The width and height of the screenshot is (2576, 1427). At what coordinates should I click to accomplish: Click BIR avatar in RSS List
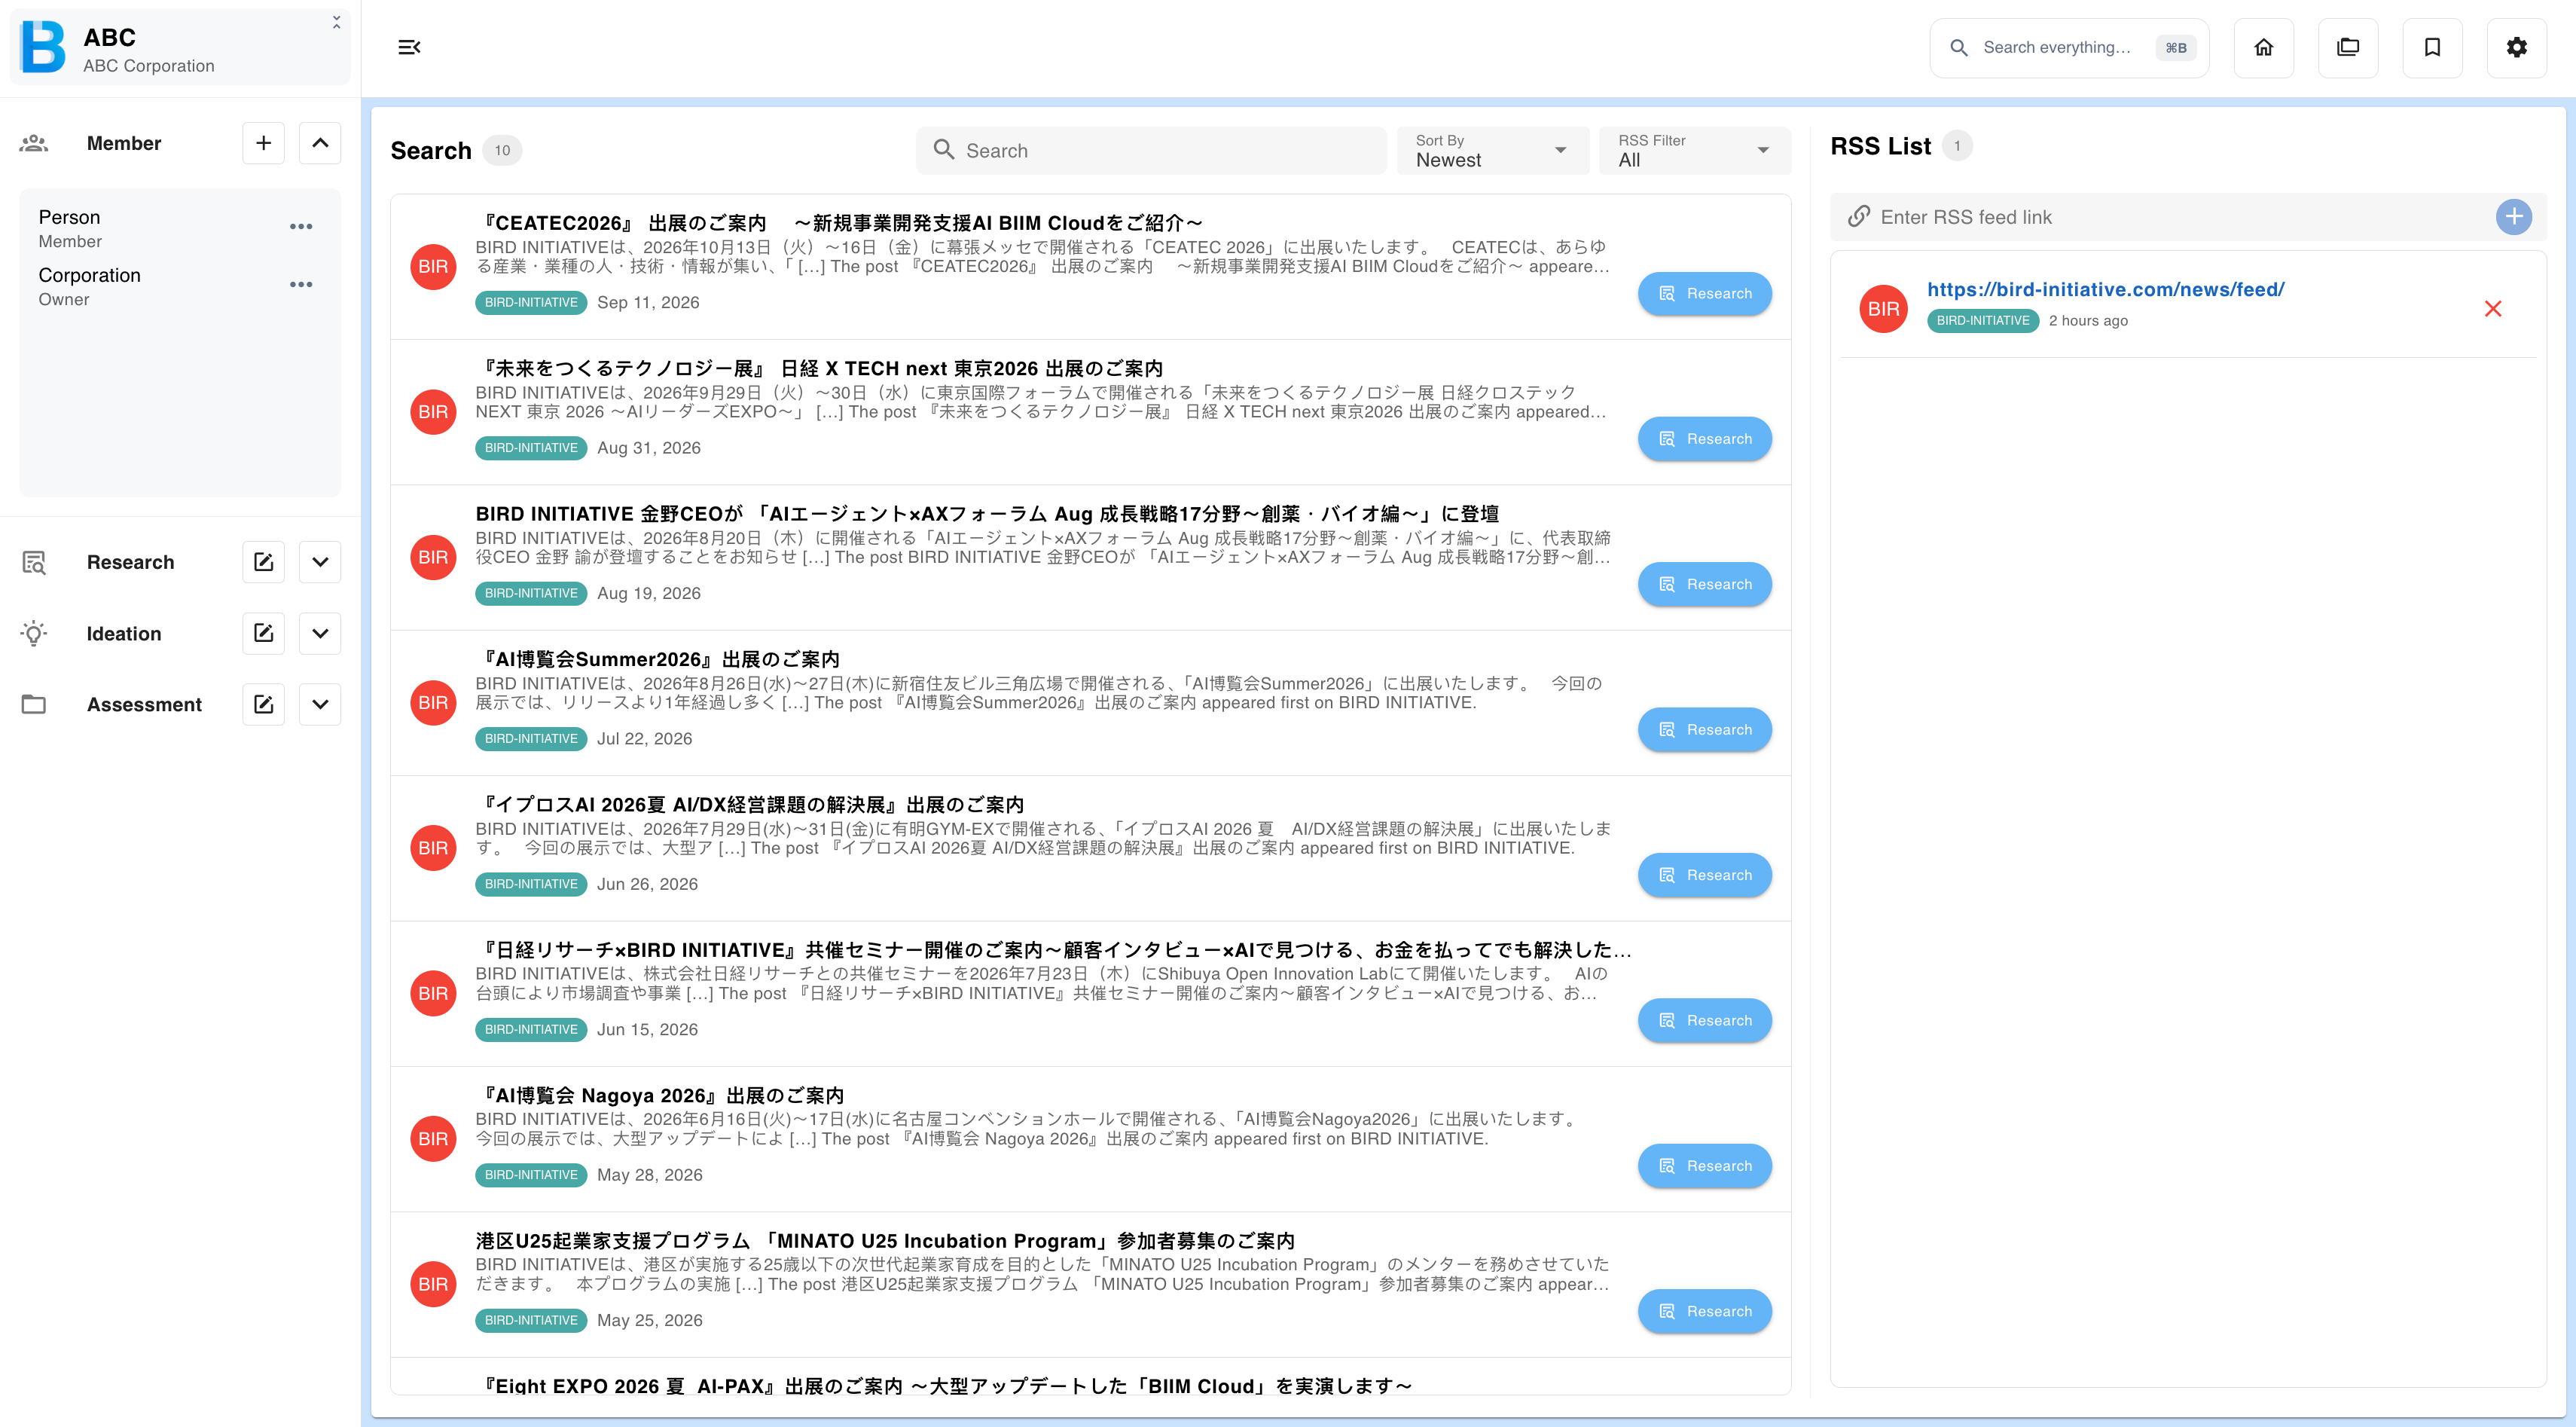pos(1883,309)
